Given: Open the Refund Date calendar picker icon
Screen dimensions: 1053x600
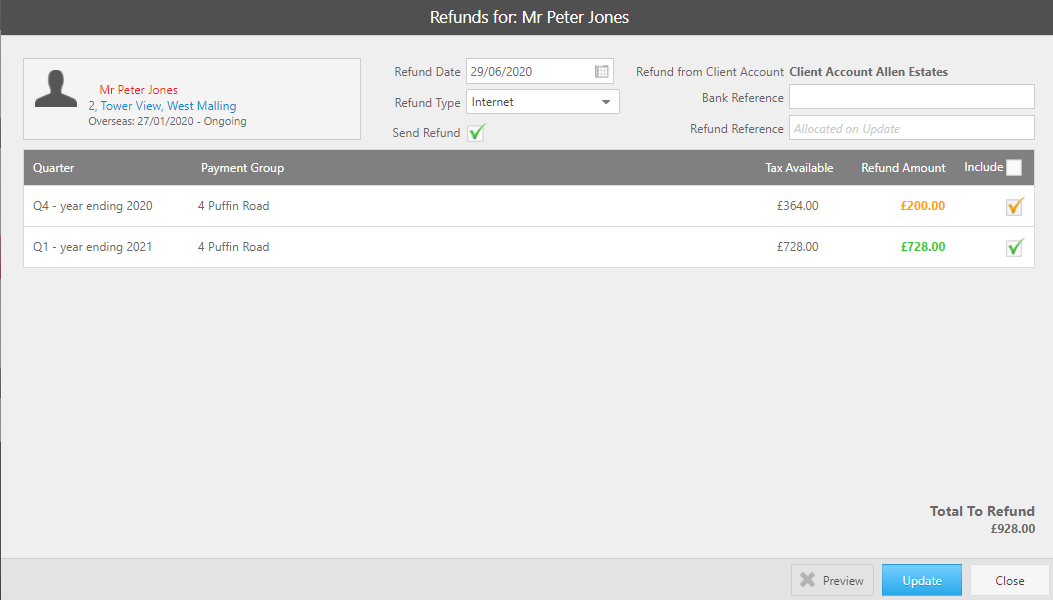Looking at the screenshot, I should click(x=602, y=71).
